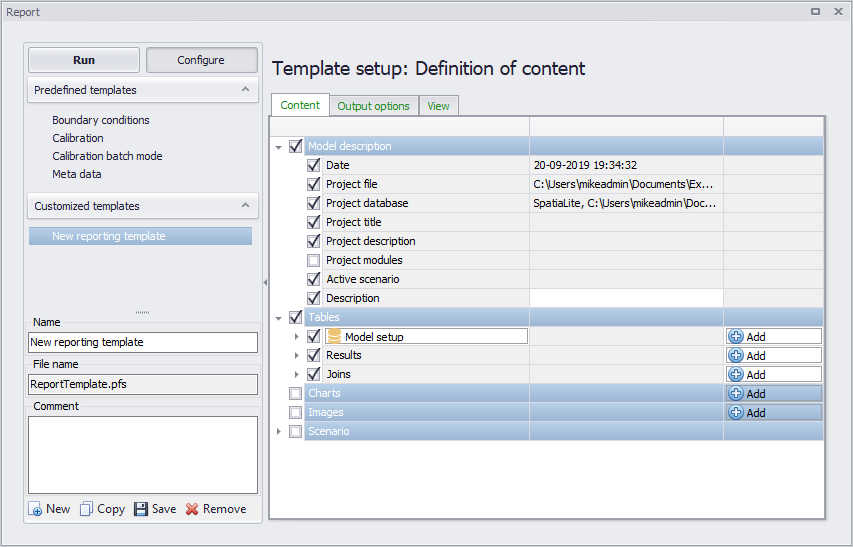This screenshot has width=853, height=547.
Task: Open the Output options tab
Action: [373, 106]
